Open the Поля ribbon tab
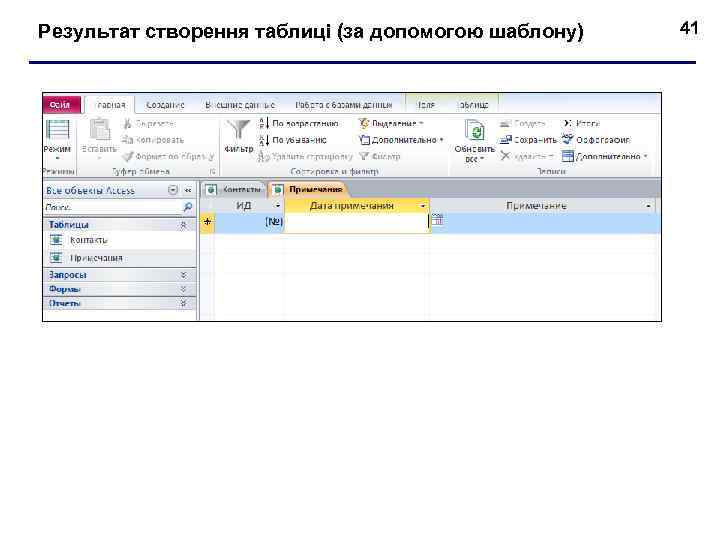The width and height of the screenshot is (720, 540). (x=426, y=105)
